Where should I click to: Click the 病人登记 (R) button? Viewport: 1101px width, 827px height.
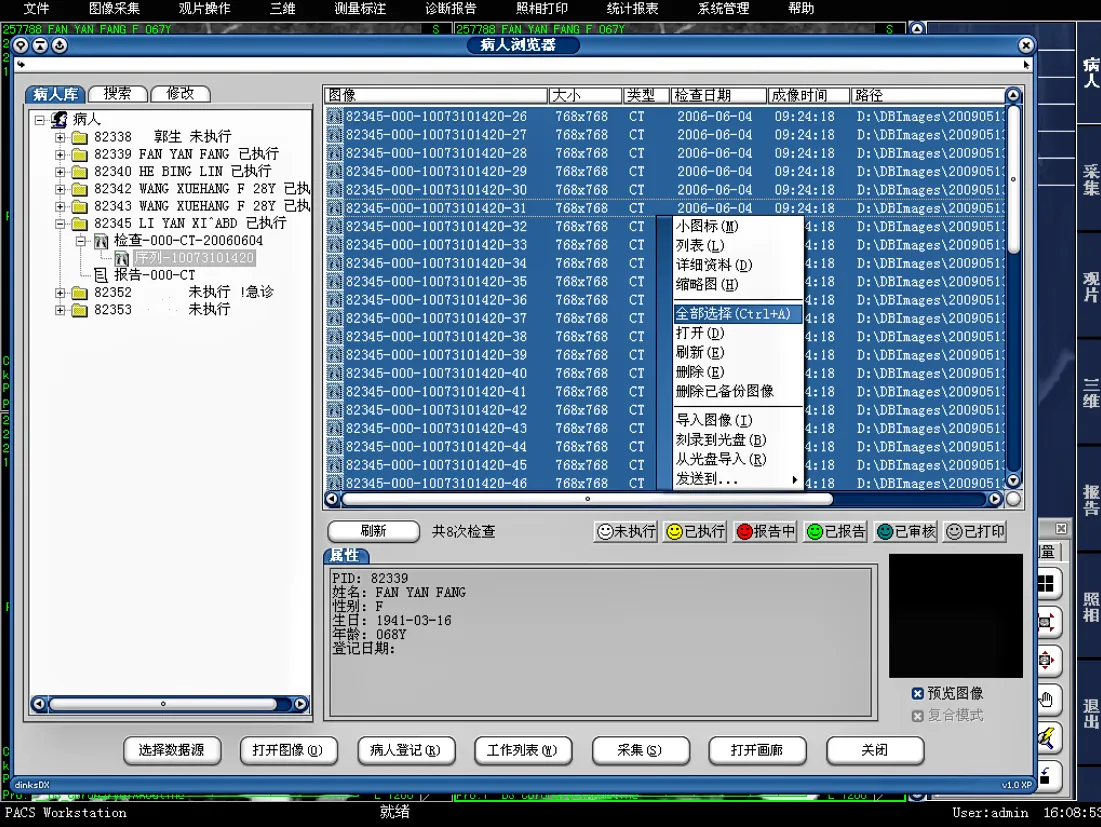point(406,750)
